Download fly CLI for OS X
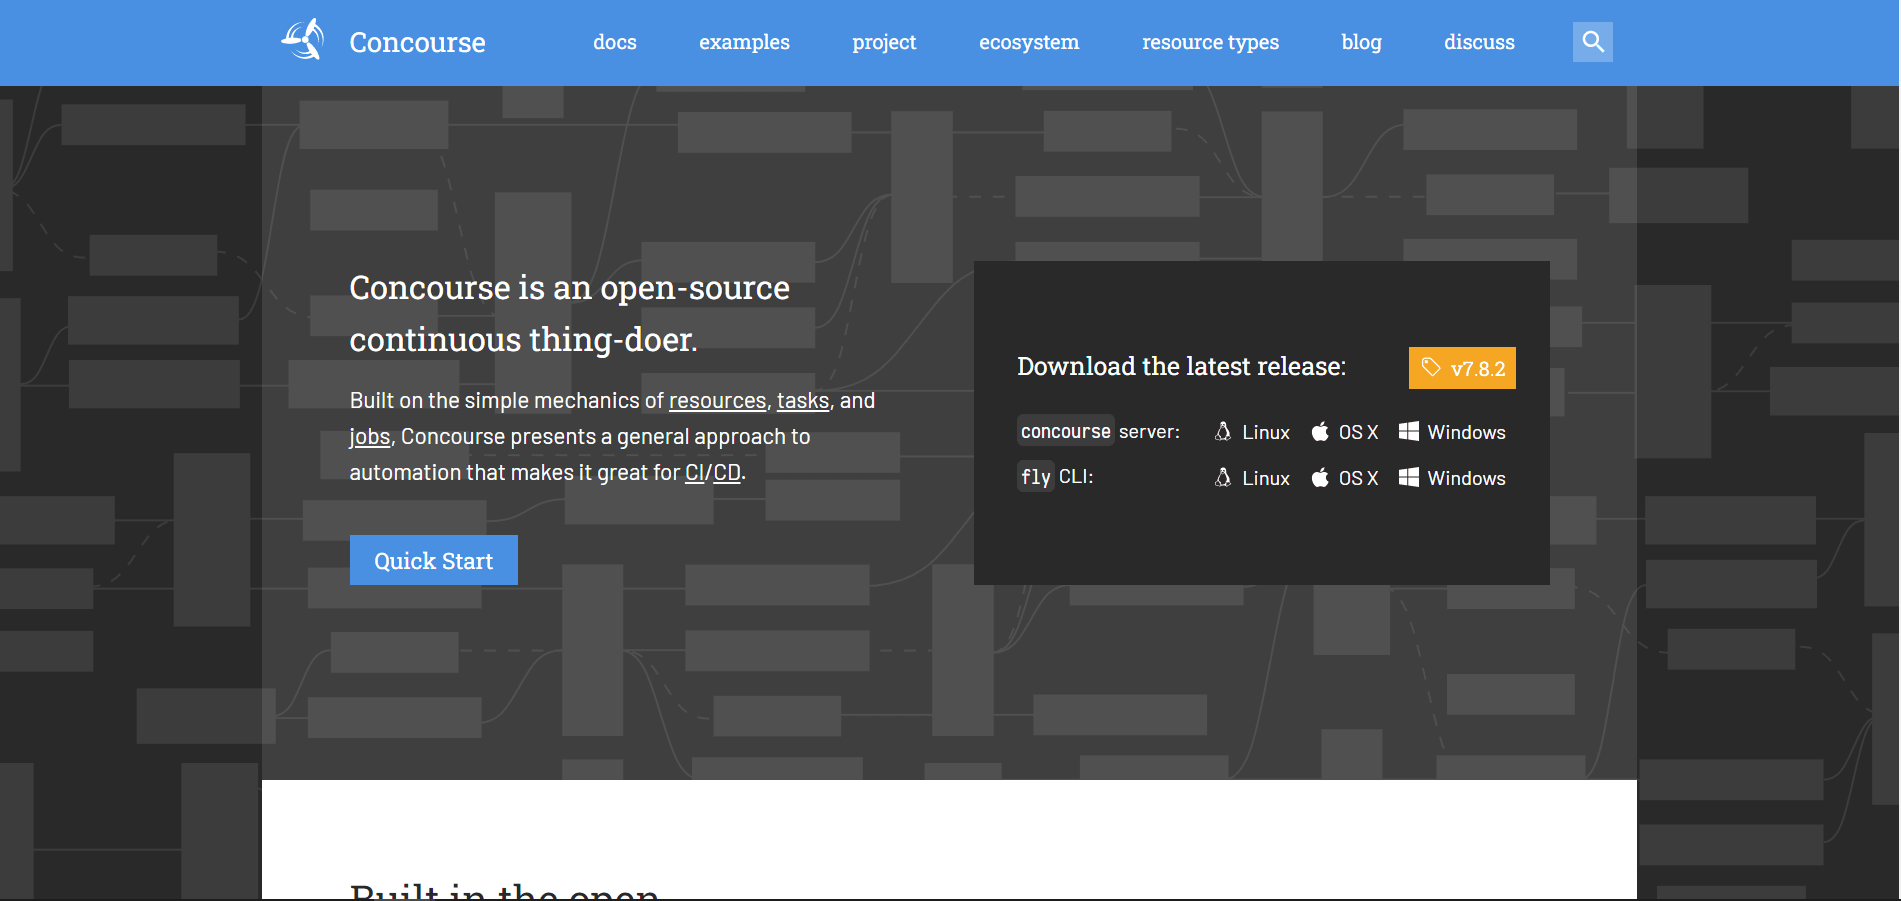Screen dimensions: 1901x901 click(x=1345, y=478)
